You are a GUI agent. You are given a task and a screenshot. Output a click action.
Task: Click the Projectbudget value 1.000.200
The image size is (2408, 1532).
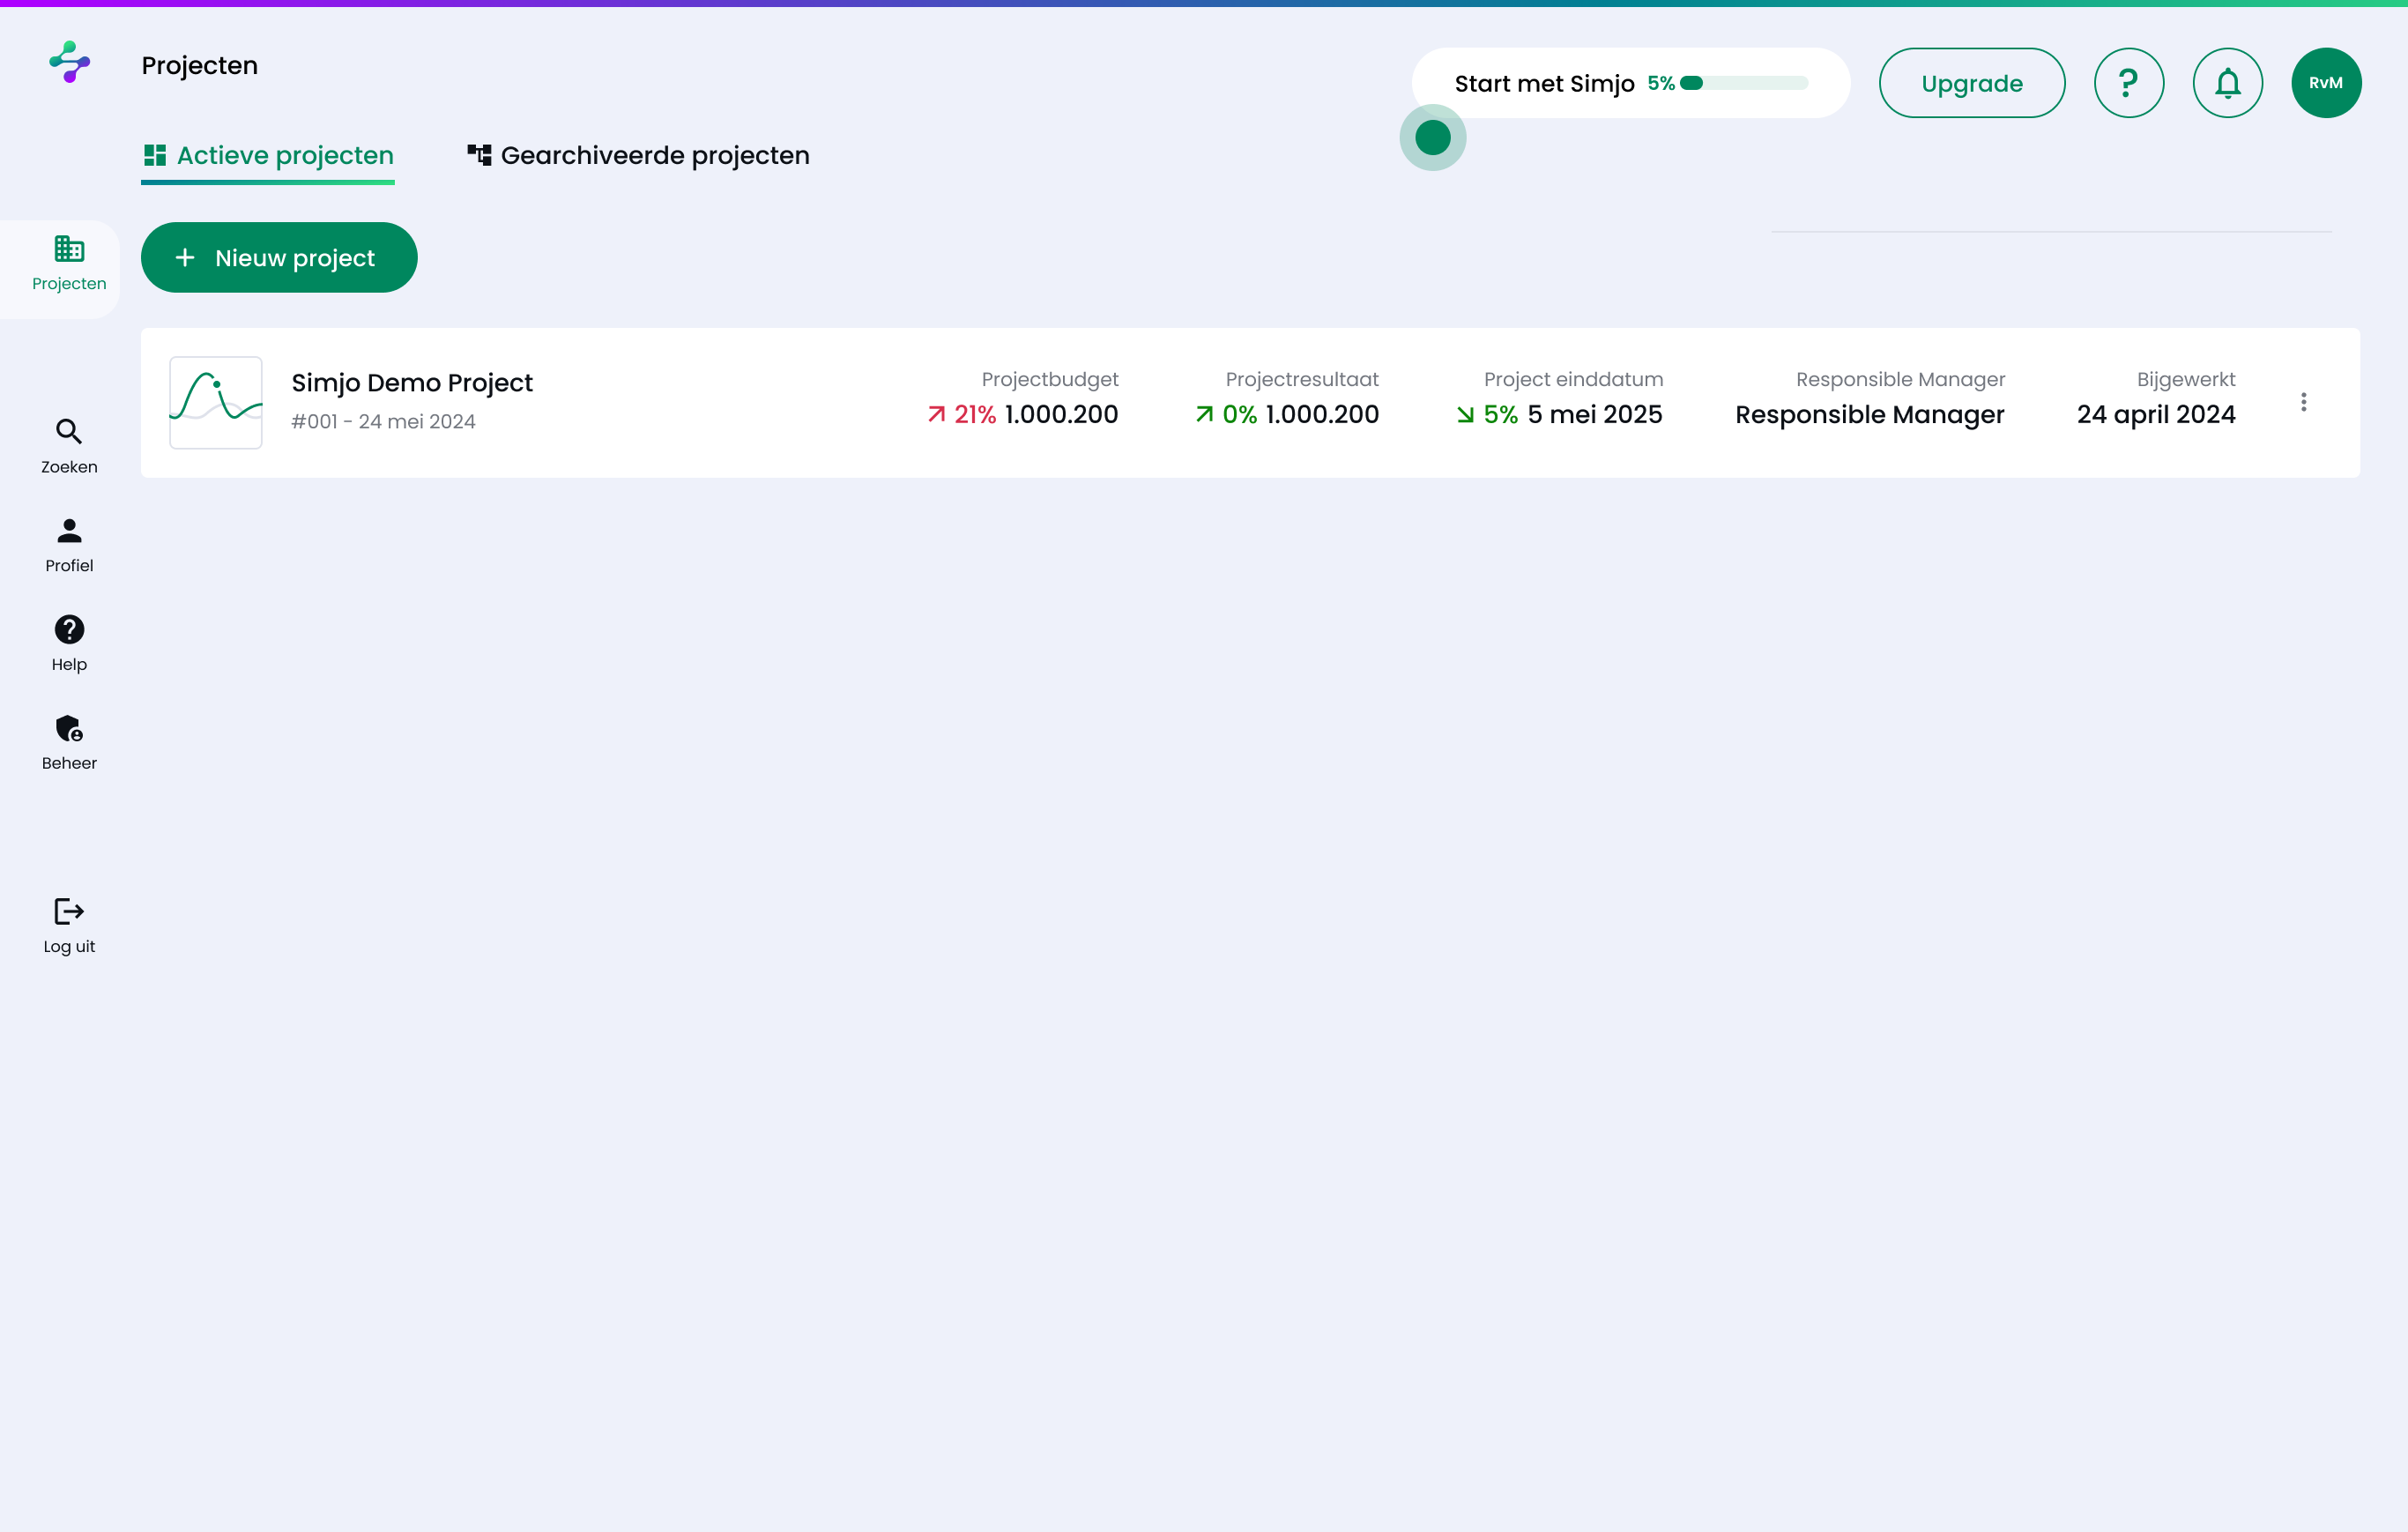click(x=1061, y=415)
